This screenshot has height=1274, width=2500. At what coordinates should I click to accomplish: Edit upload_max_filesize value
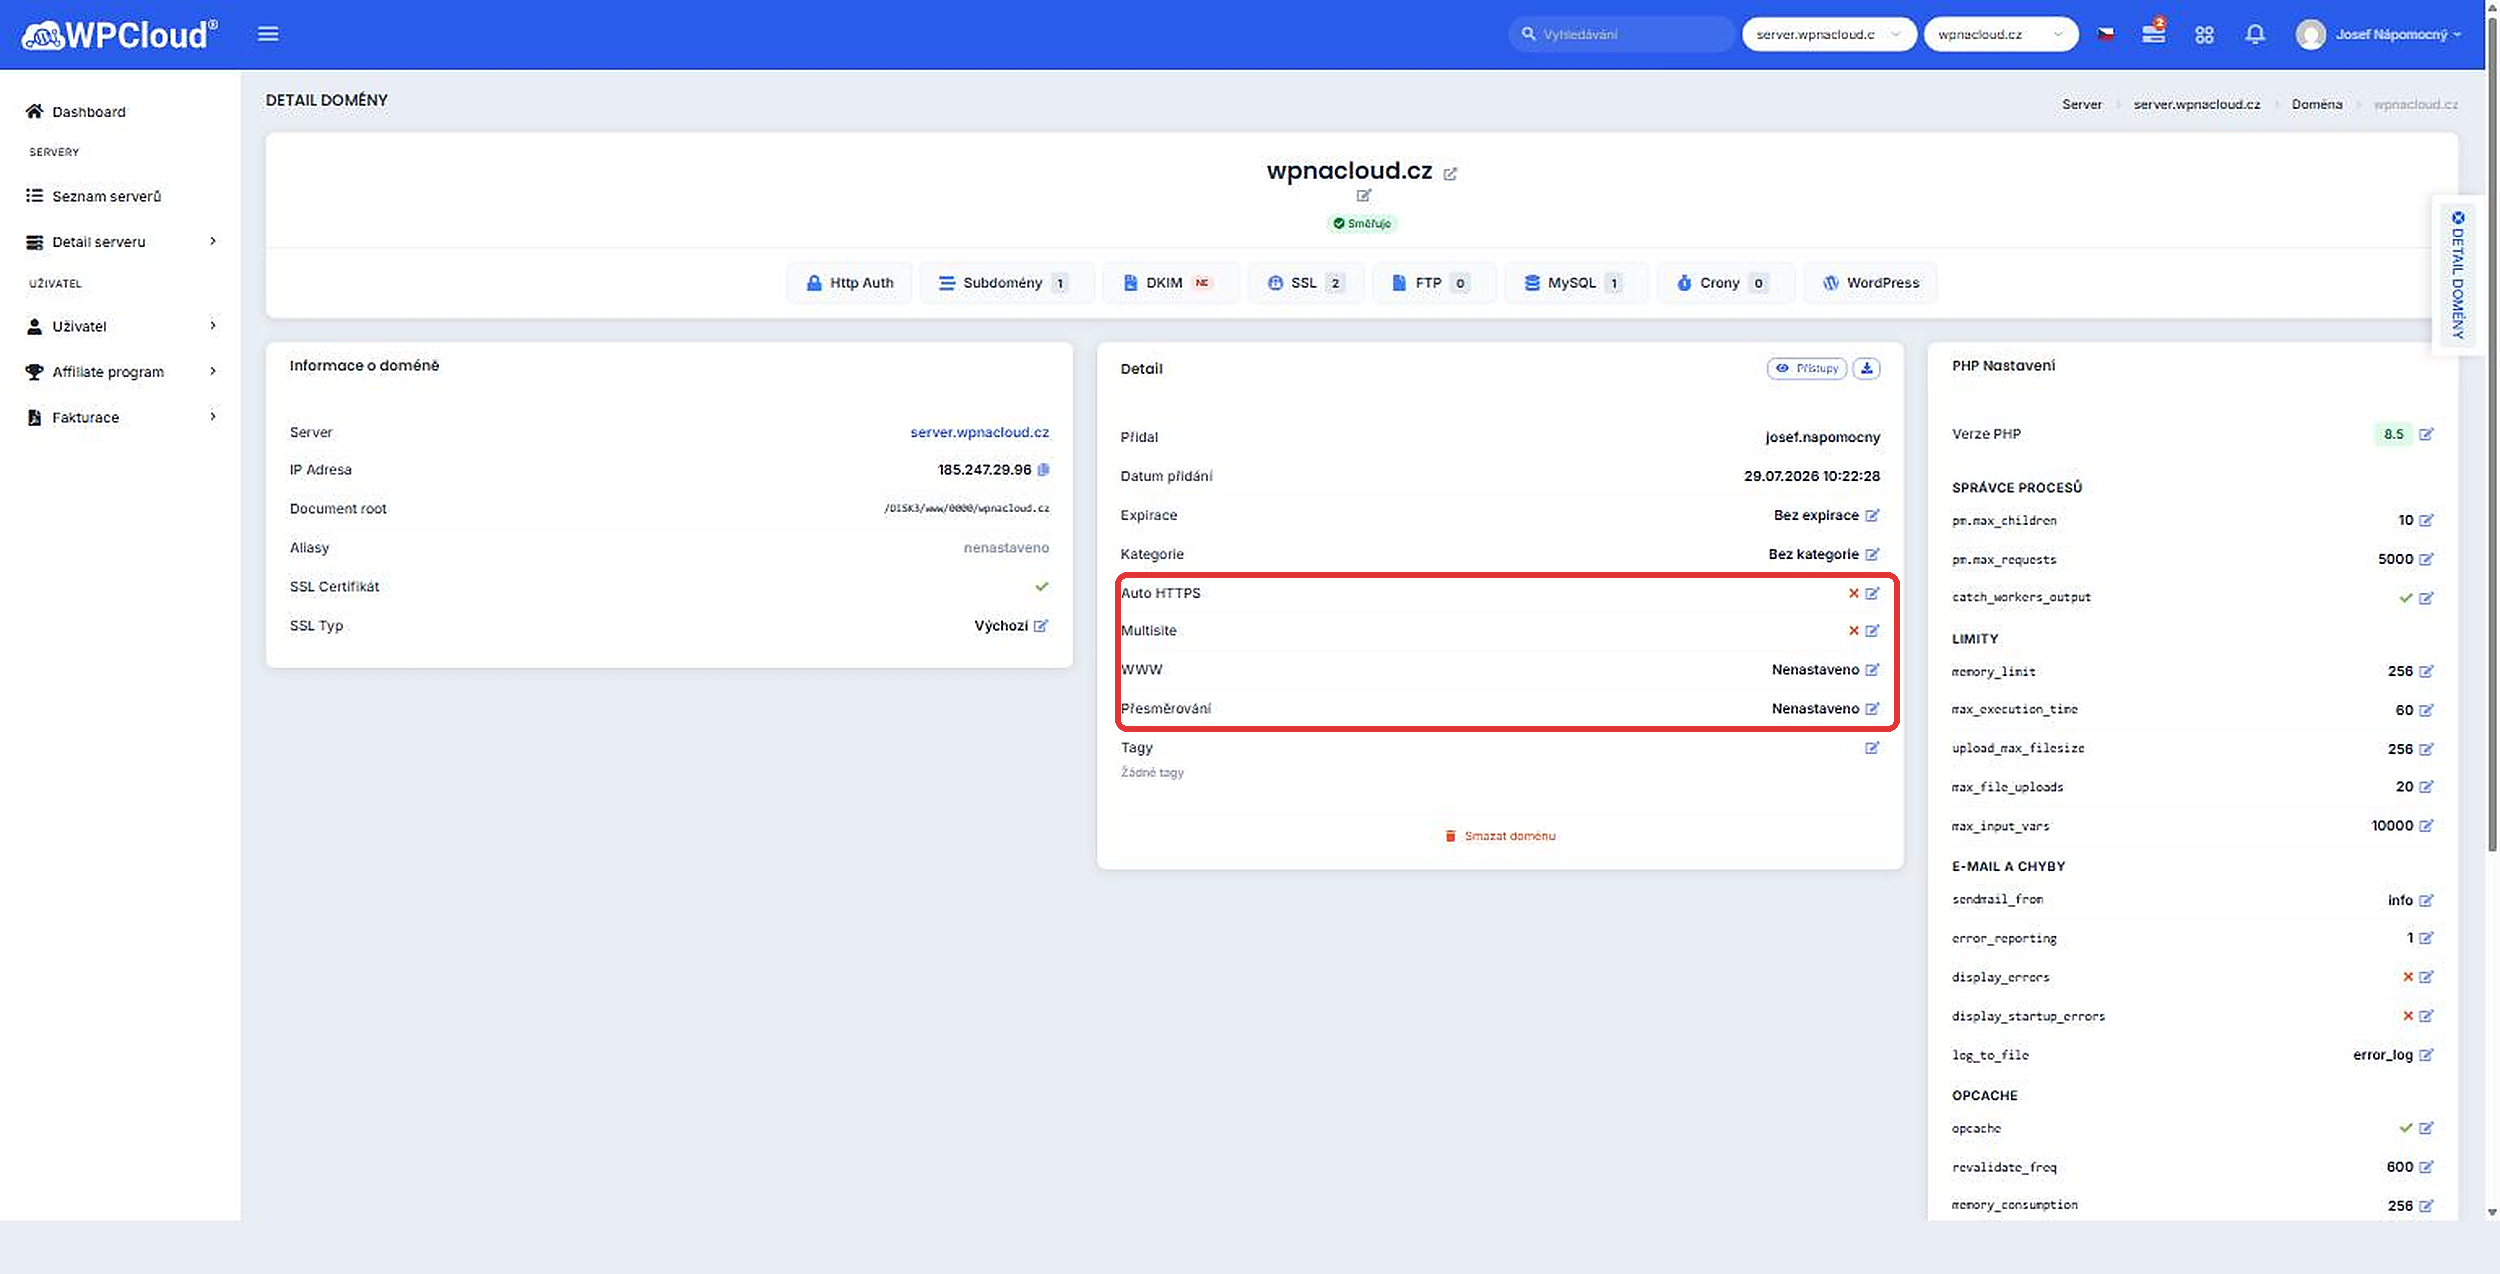2427,750
